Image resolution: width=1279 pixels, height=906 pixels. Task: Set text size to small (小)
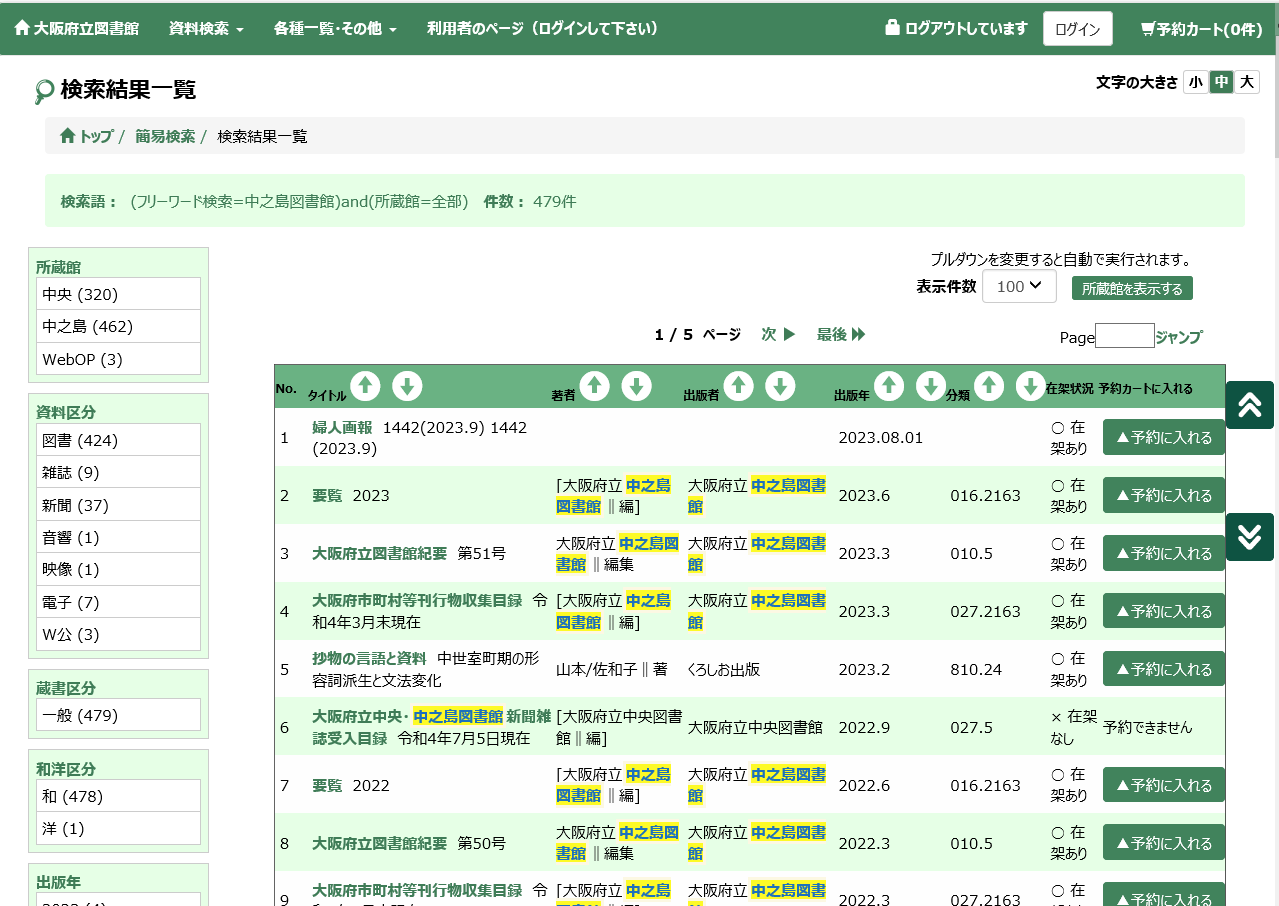click(1196, 82)
